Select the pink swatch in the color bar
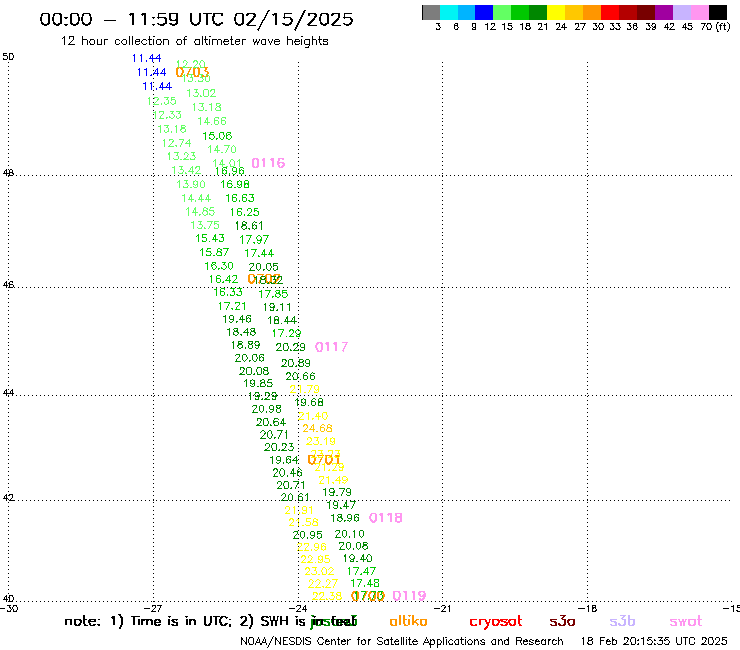 tap(699, 12)
